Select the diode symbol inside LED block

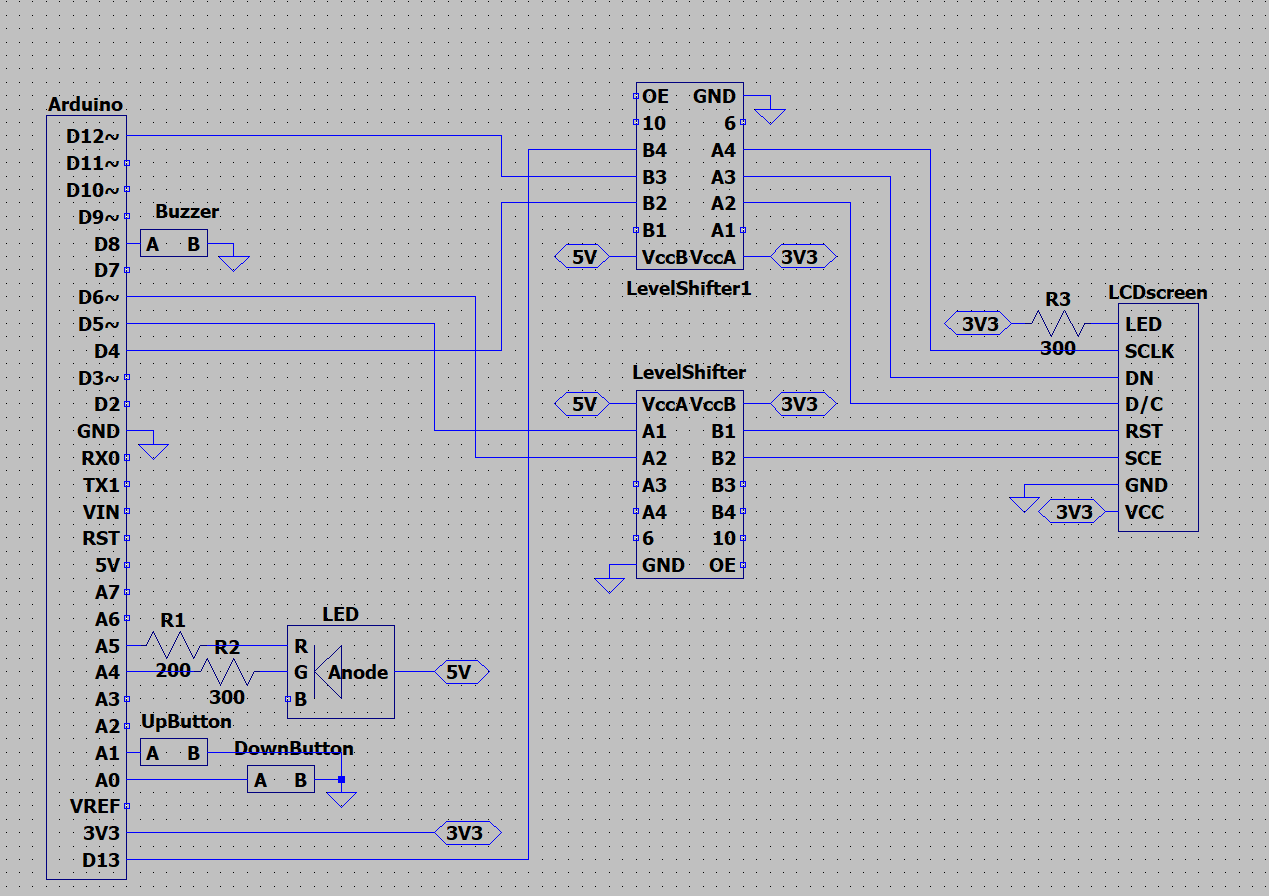pos(328,672)
